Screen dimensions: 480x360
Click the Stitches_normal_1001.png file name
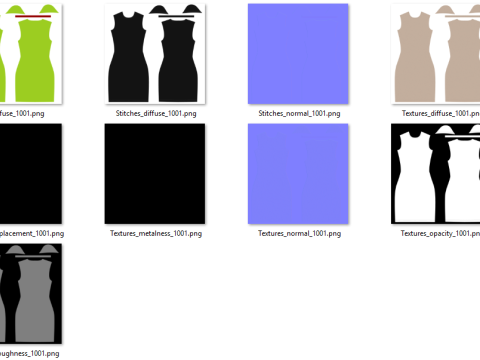coord(299,113)
